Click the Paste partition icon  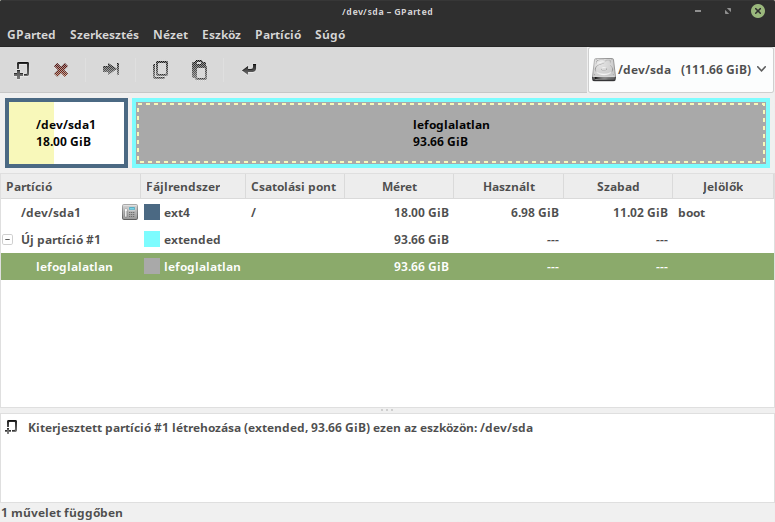tap(199, 70)
